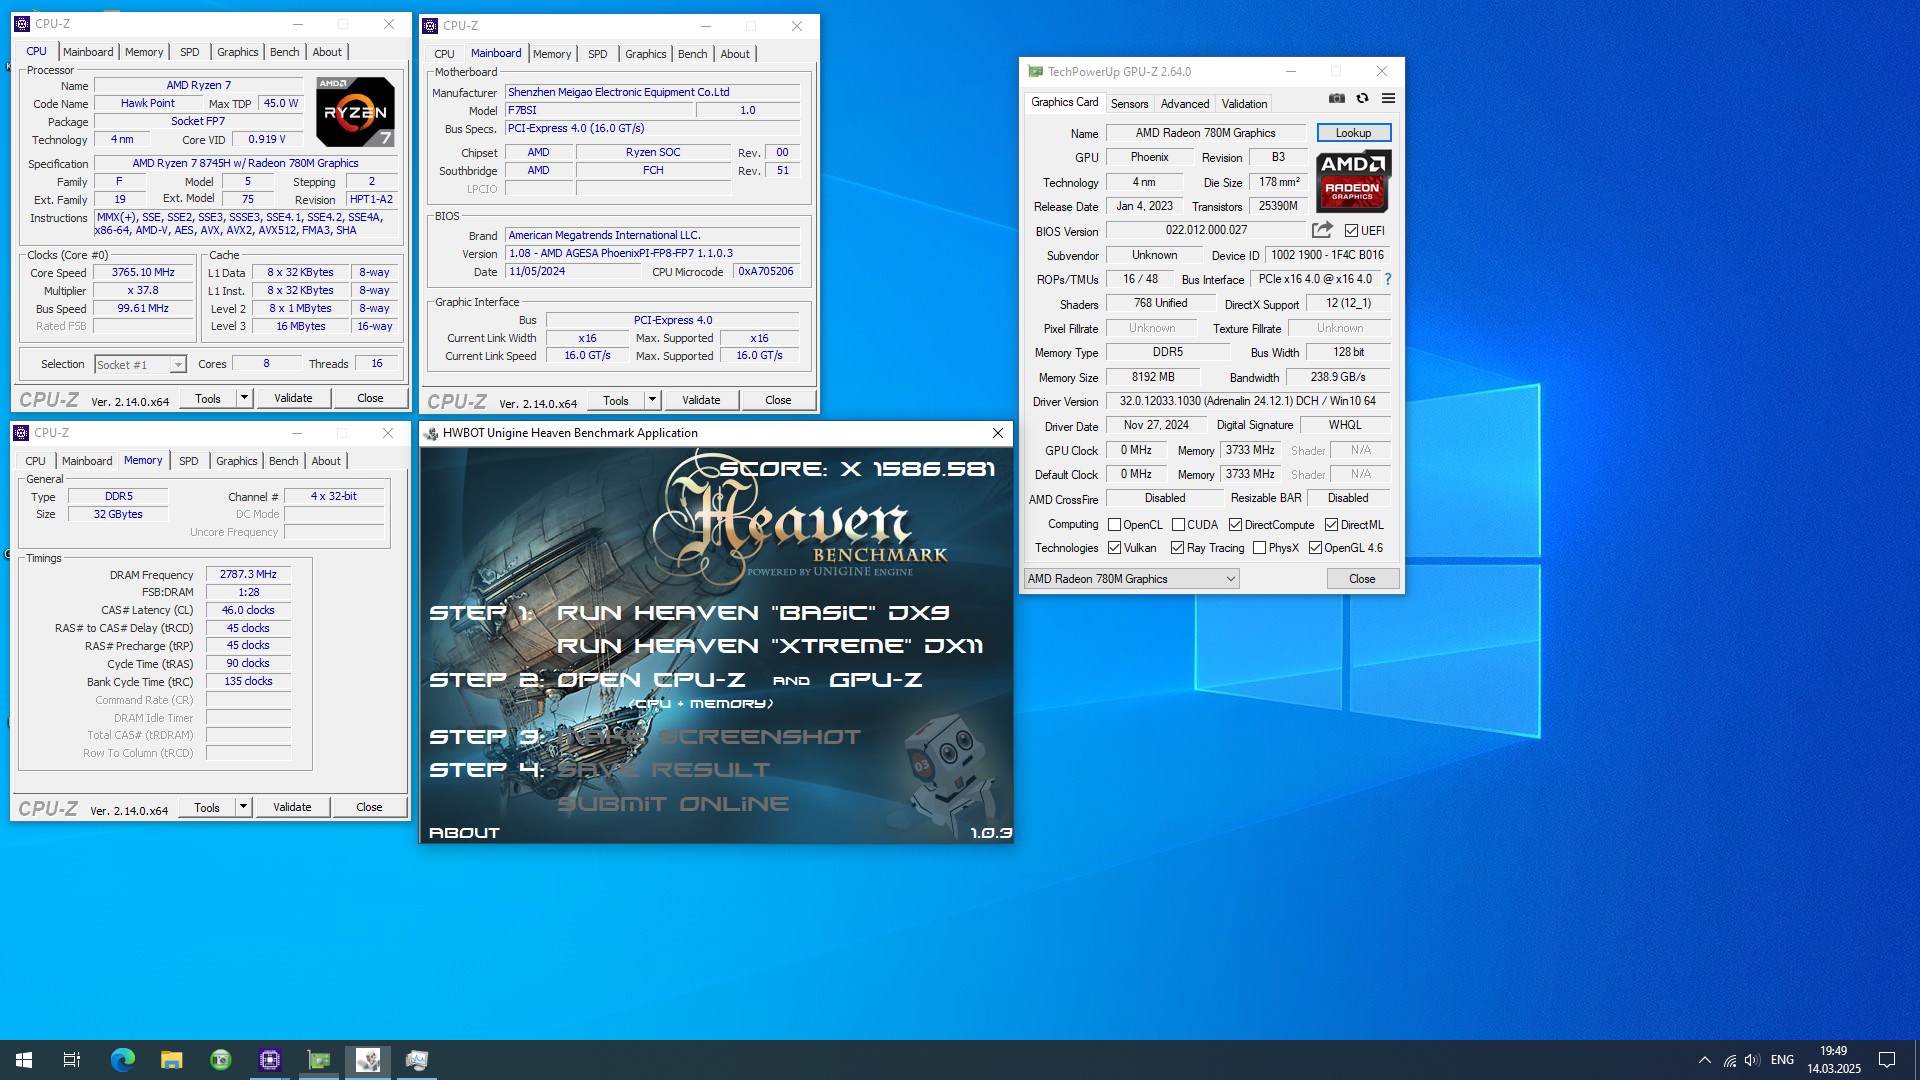
Task: Toggle the DirectCompute checkbox
Action: [1235, 525]
